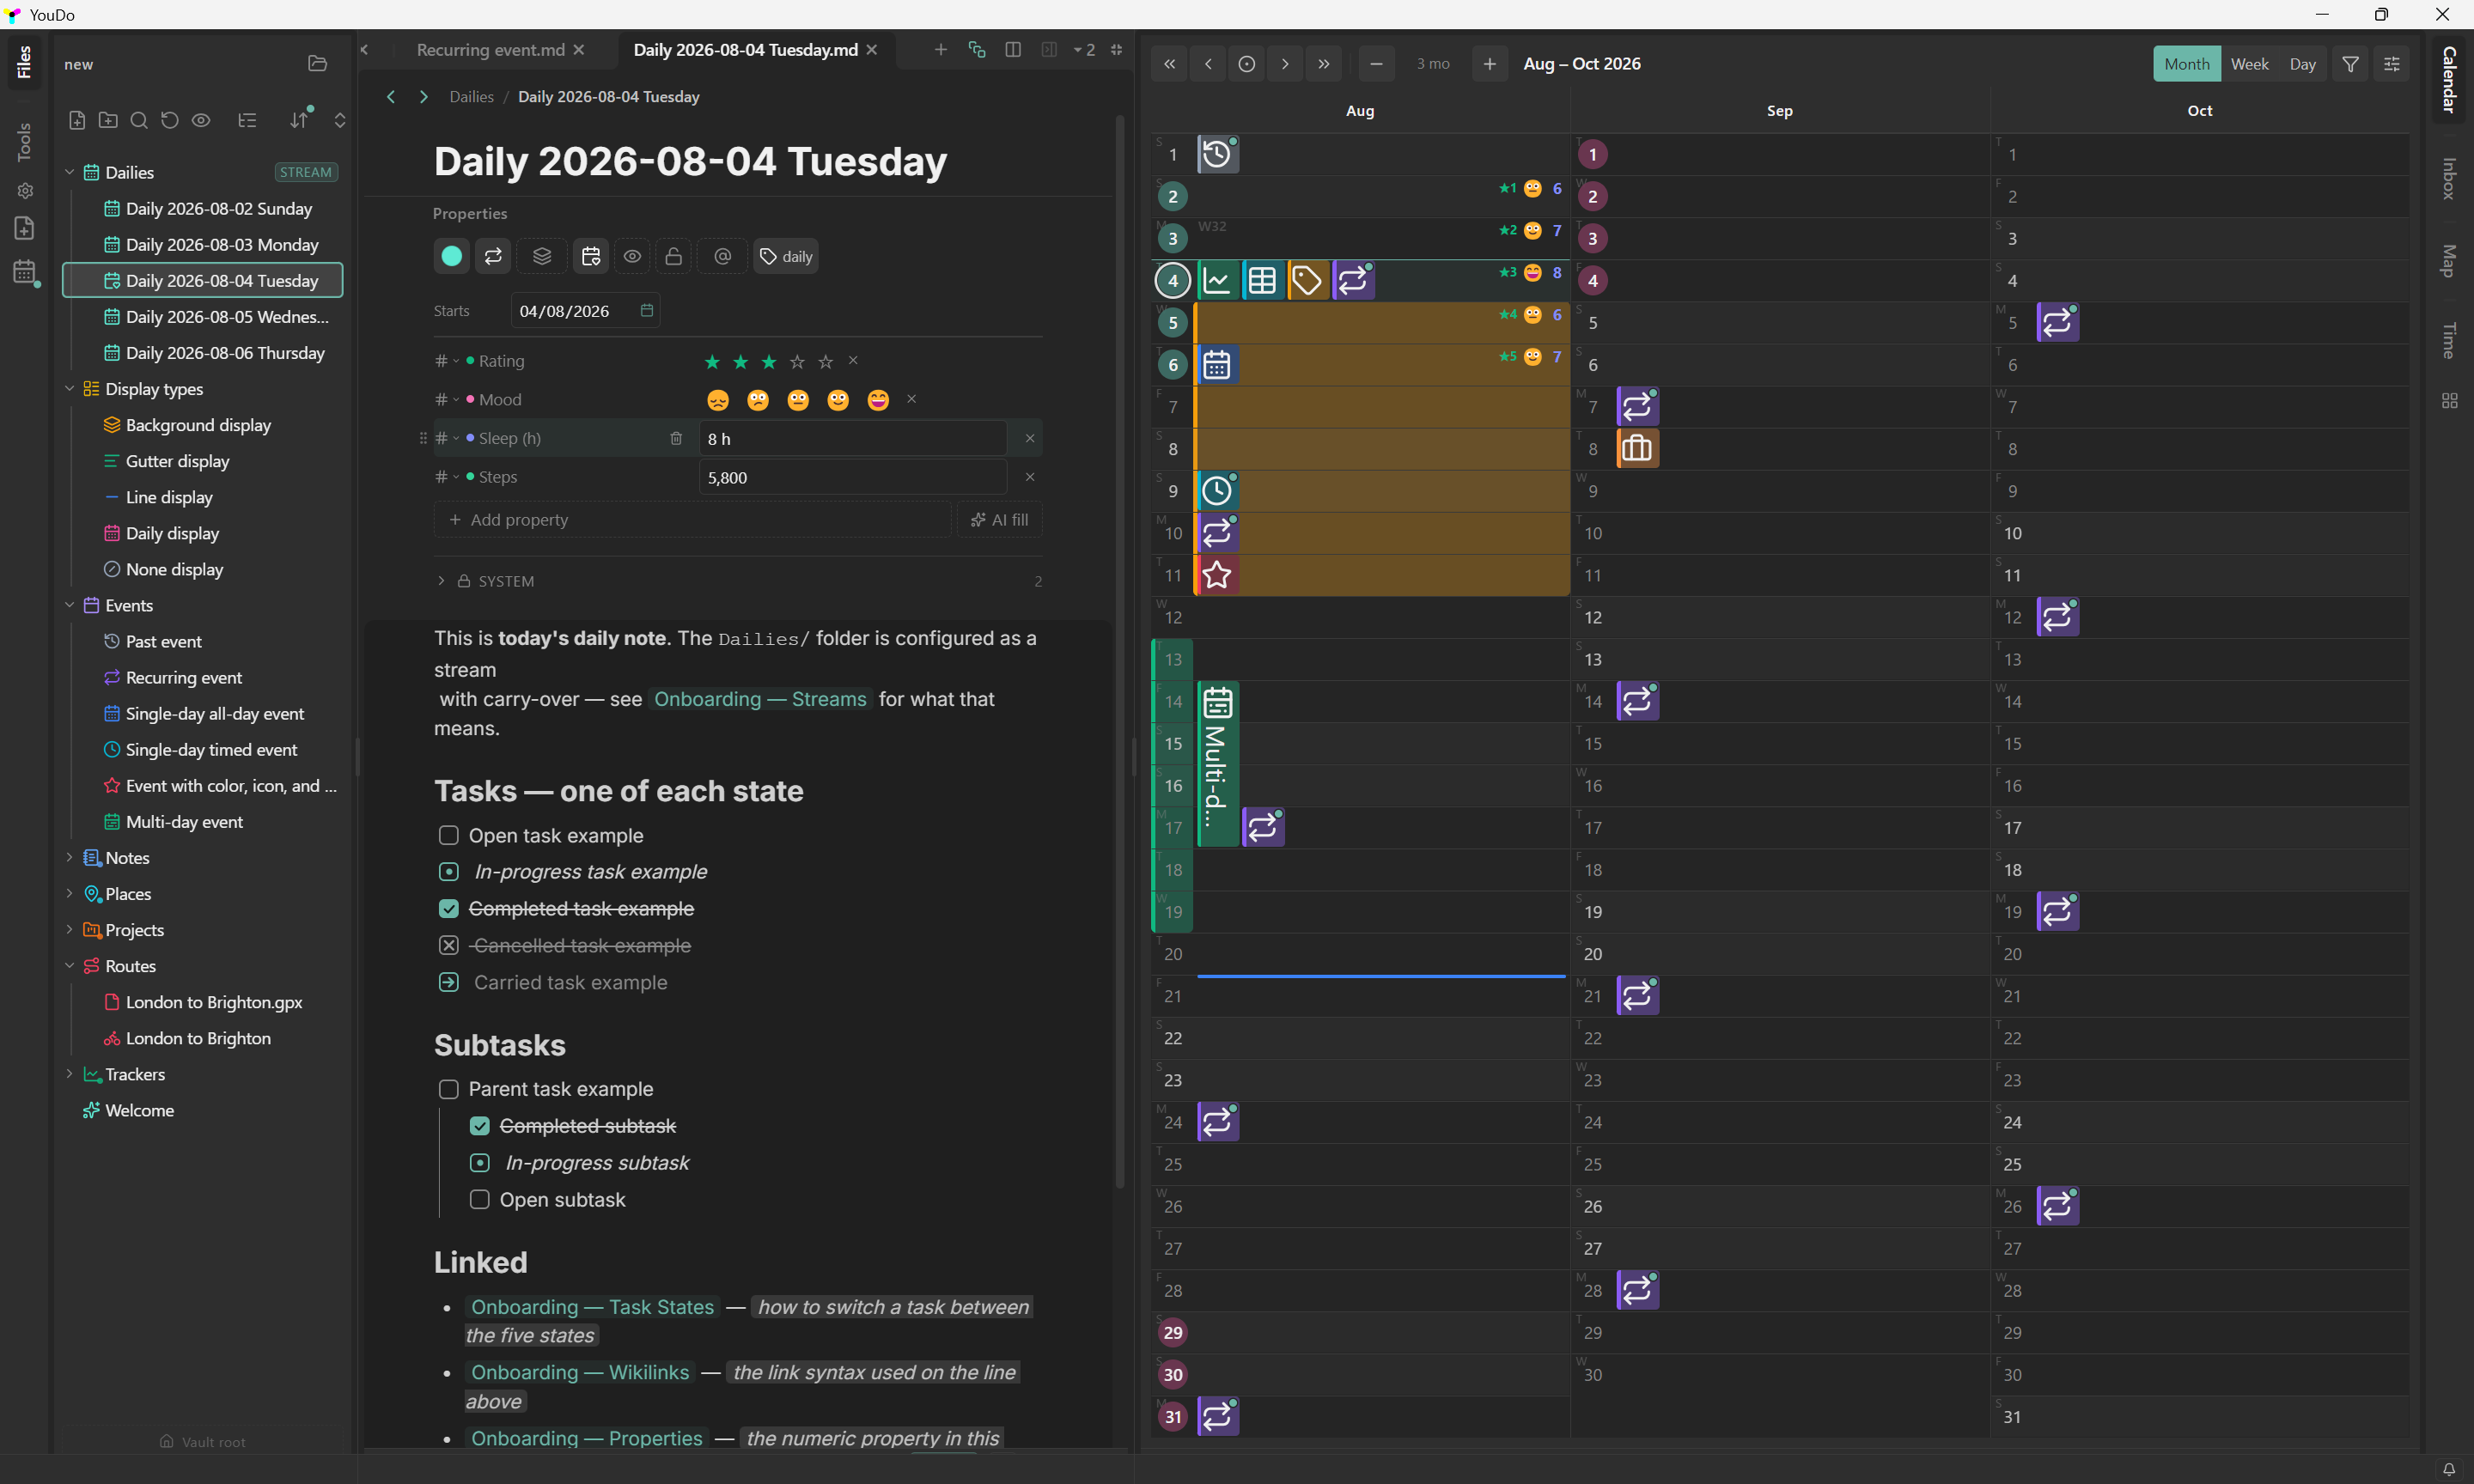Open the table icon on Aug 4

pyautogui.click(x=1262, y=280)
